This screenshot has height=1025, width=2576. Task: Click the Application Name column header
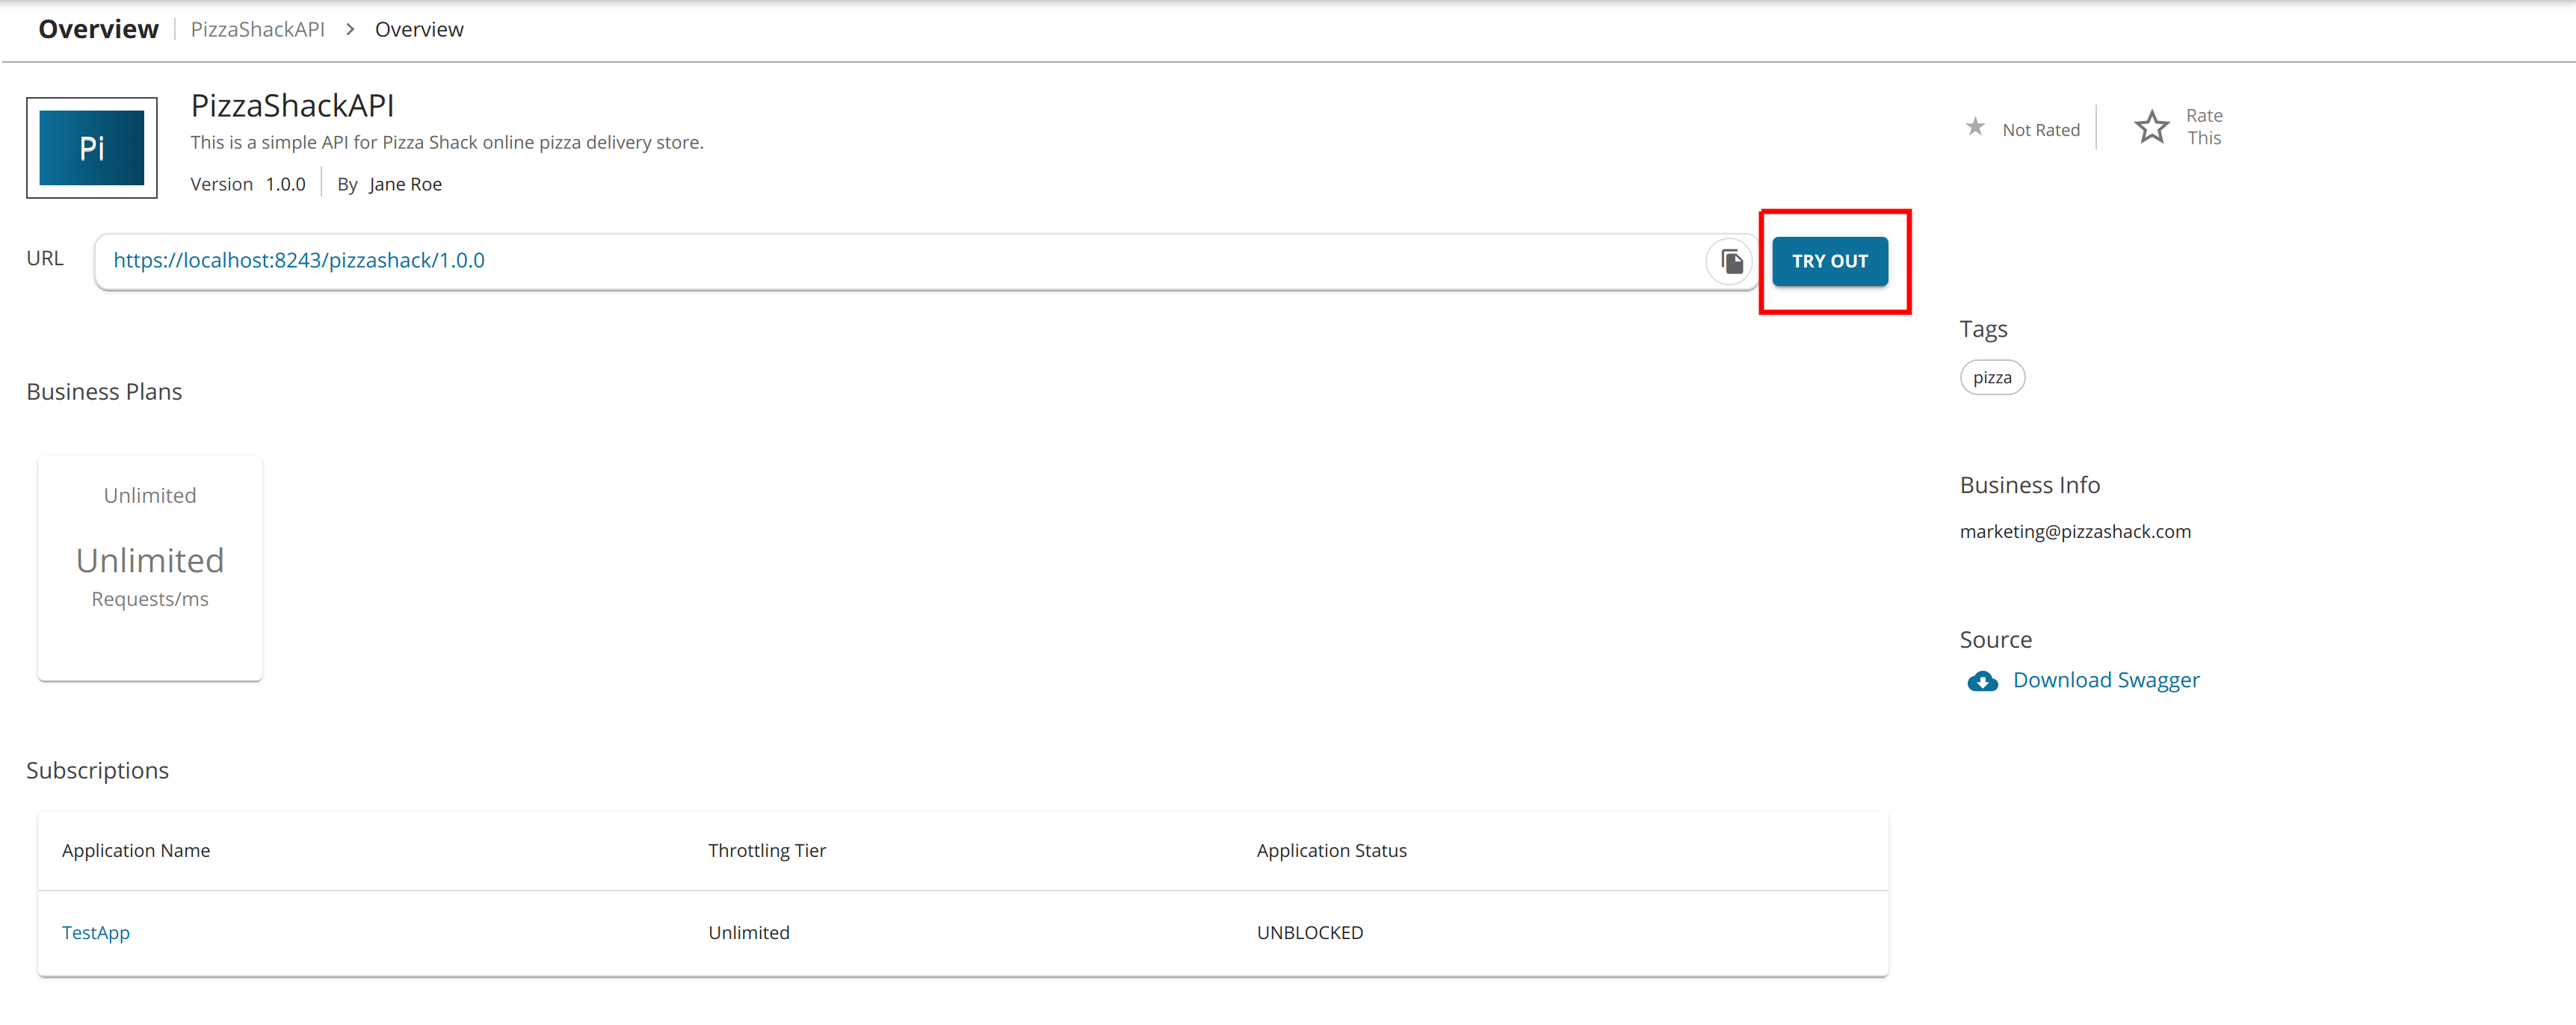coord(136,851)
